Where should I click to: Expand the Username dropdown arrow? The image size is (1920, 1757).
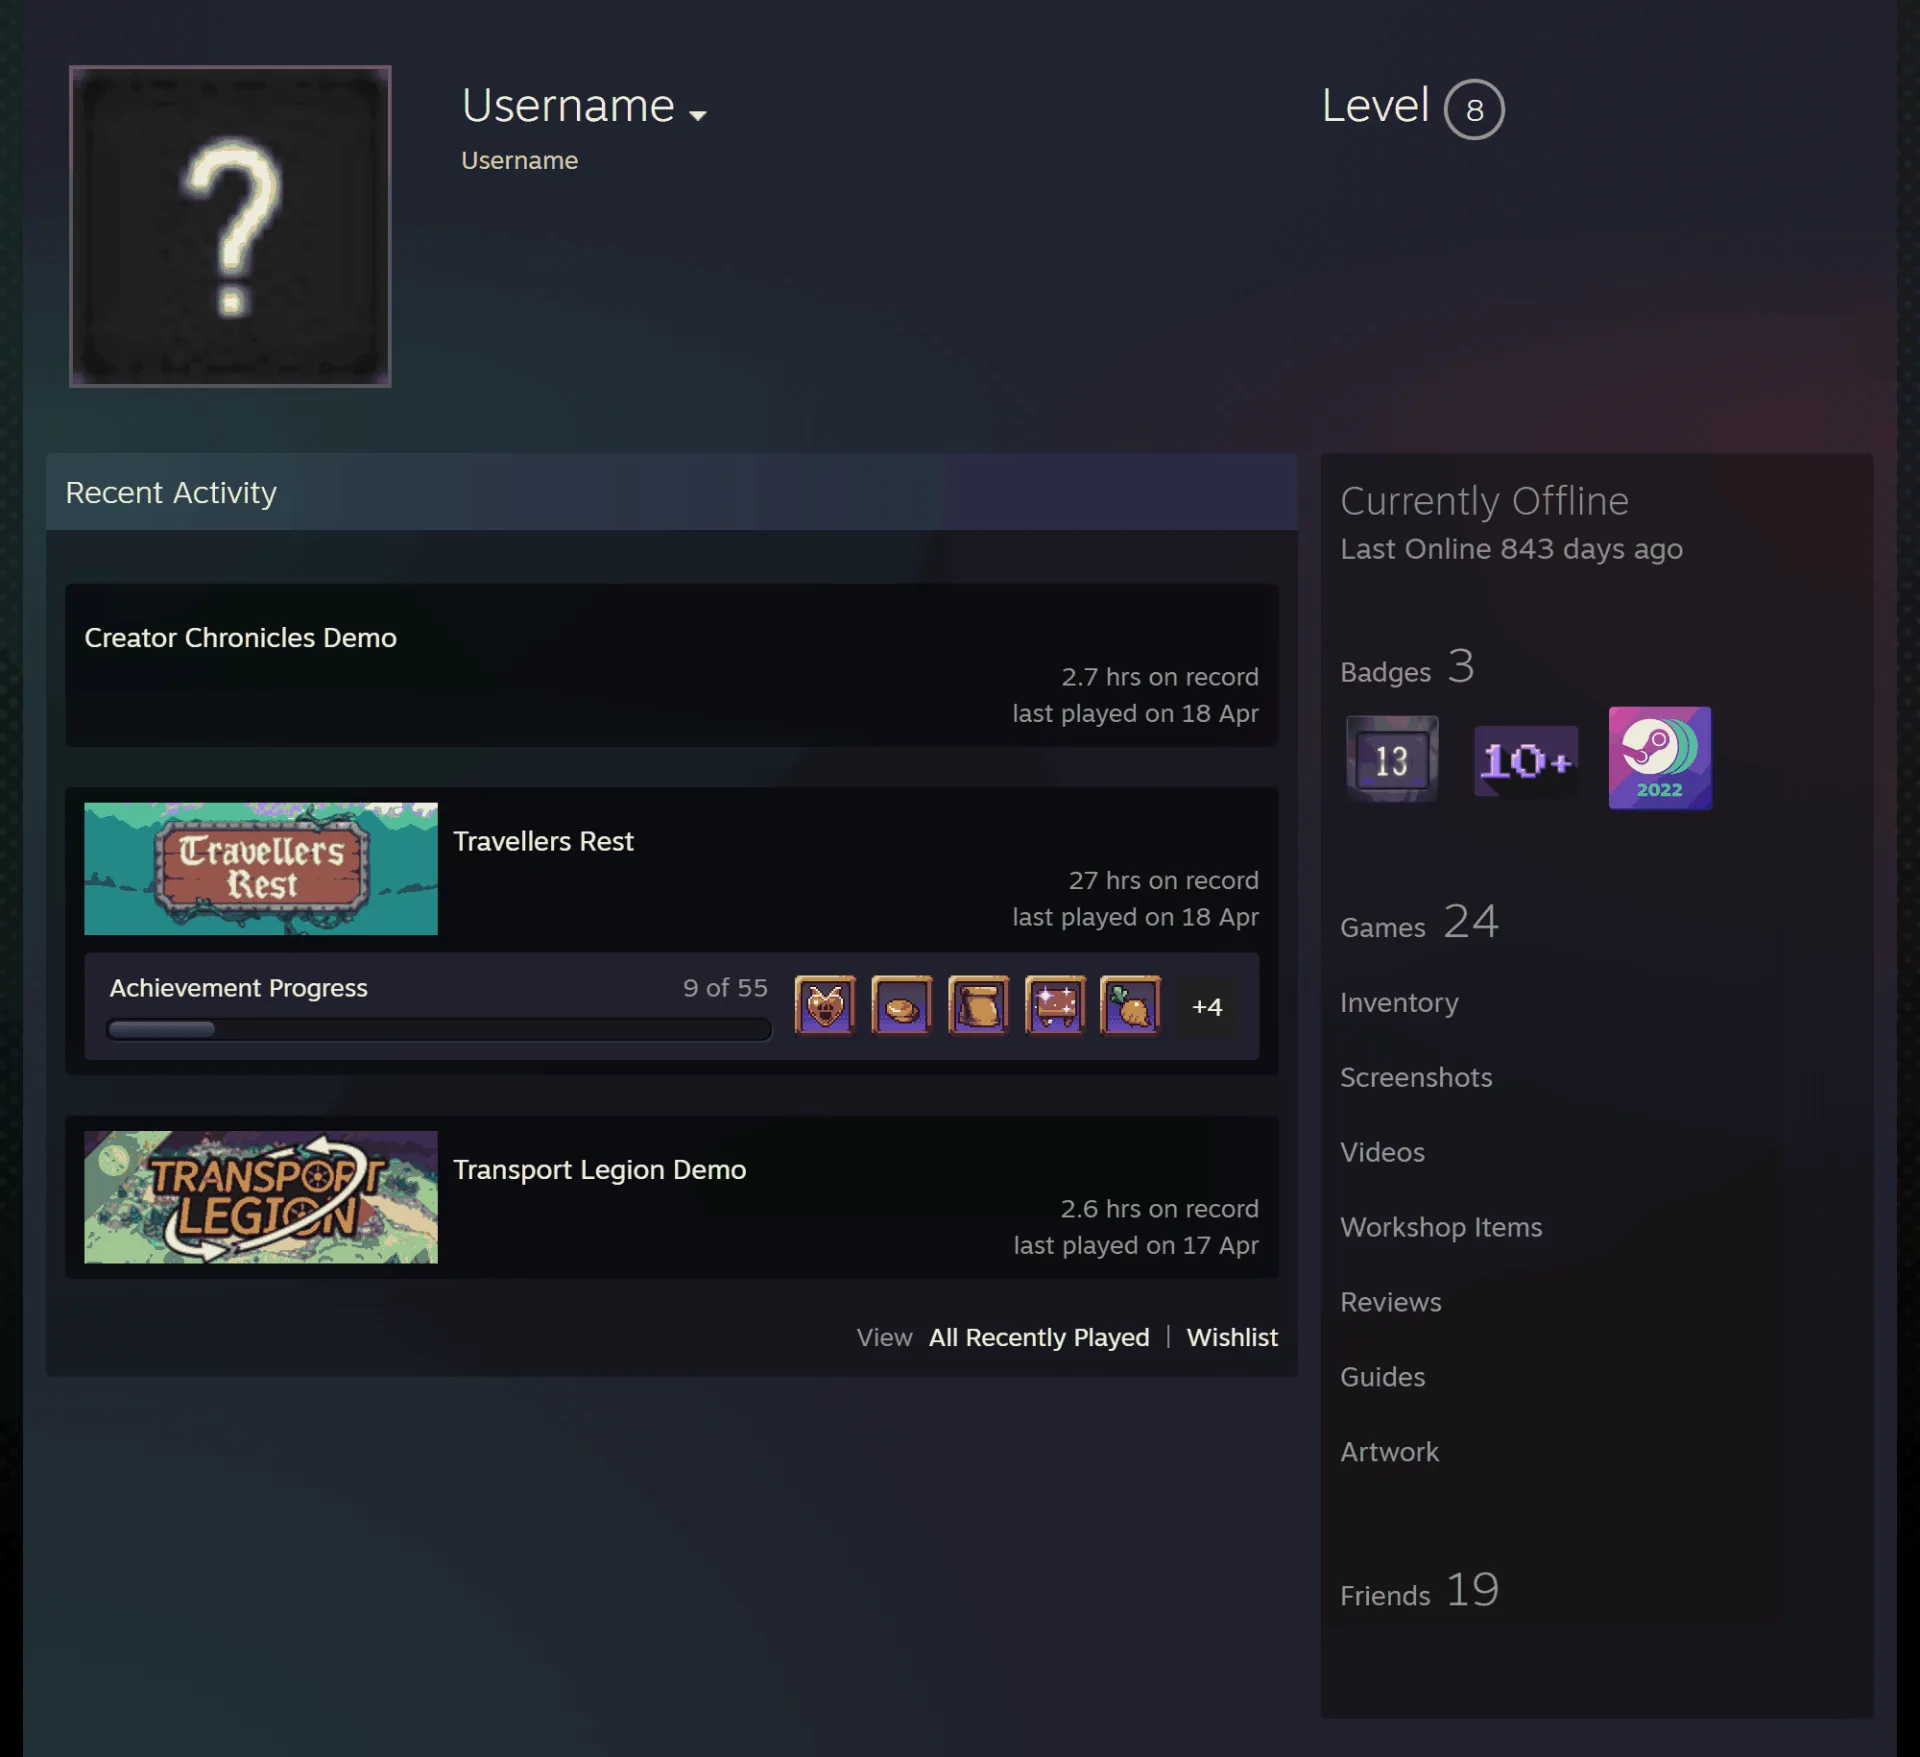click(x=698, y=115)
